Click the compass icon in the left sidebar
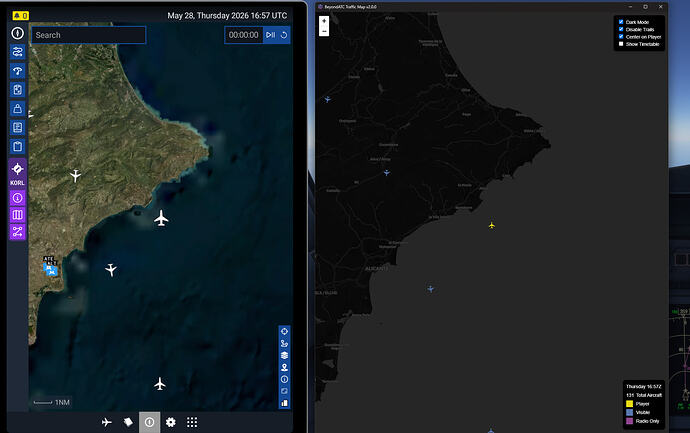Image resolution: width=690 pixels, height=433 pixels. [x=18, y=33]
